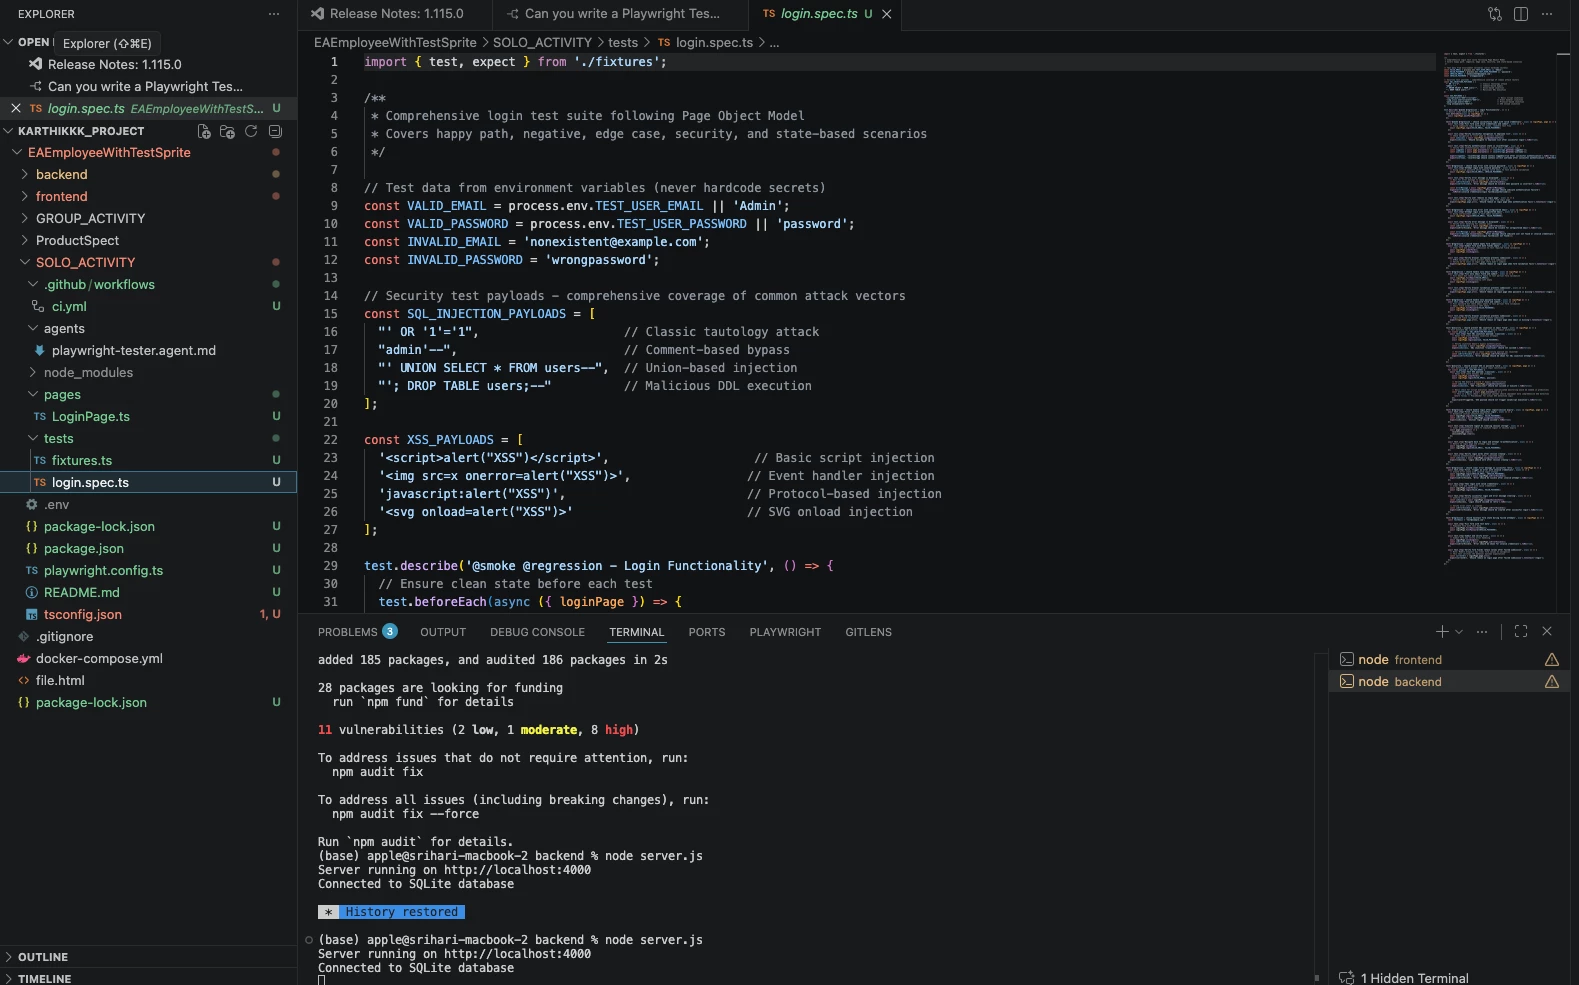Collapse the tests folder

[x=58, y=439]
